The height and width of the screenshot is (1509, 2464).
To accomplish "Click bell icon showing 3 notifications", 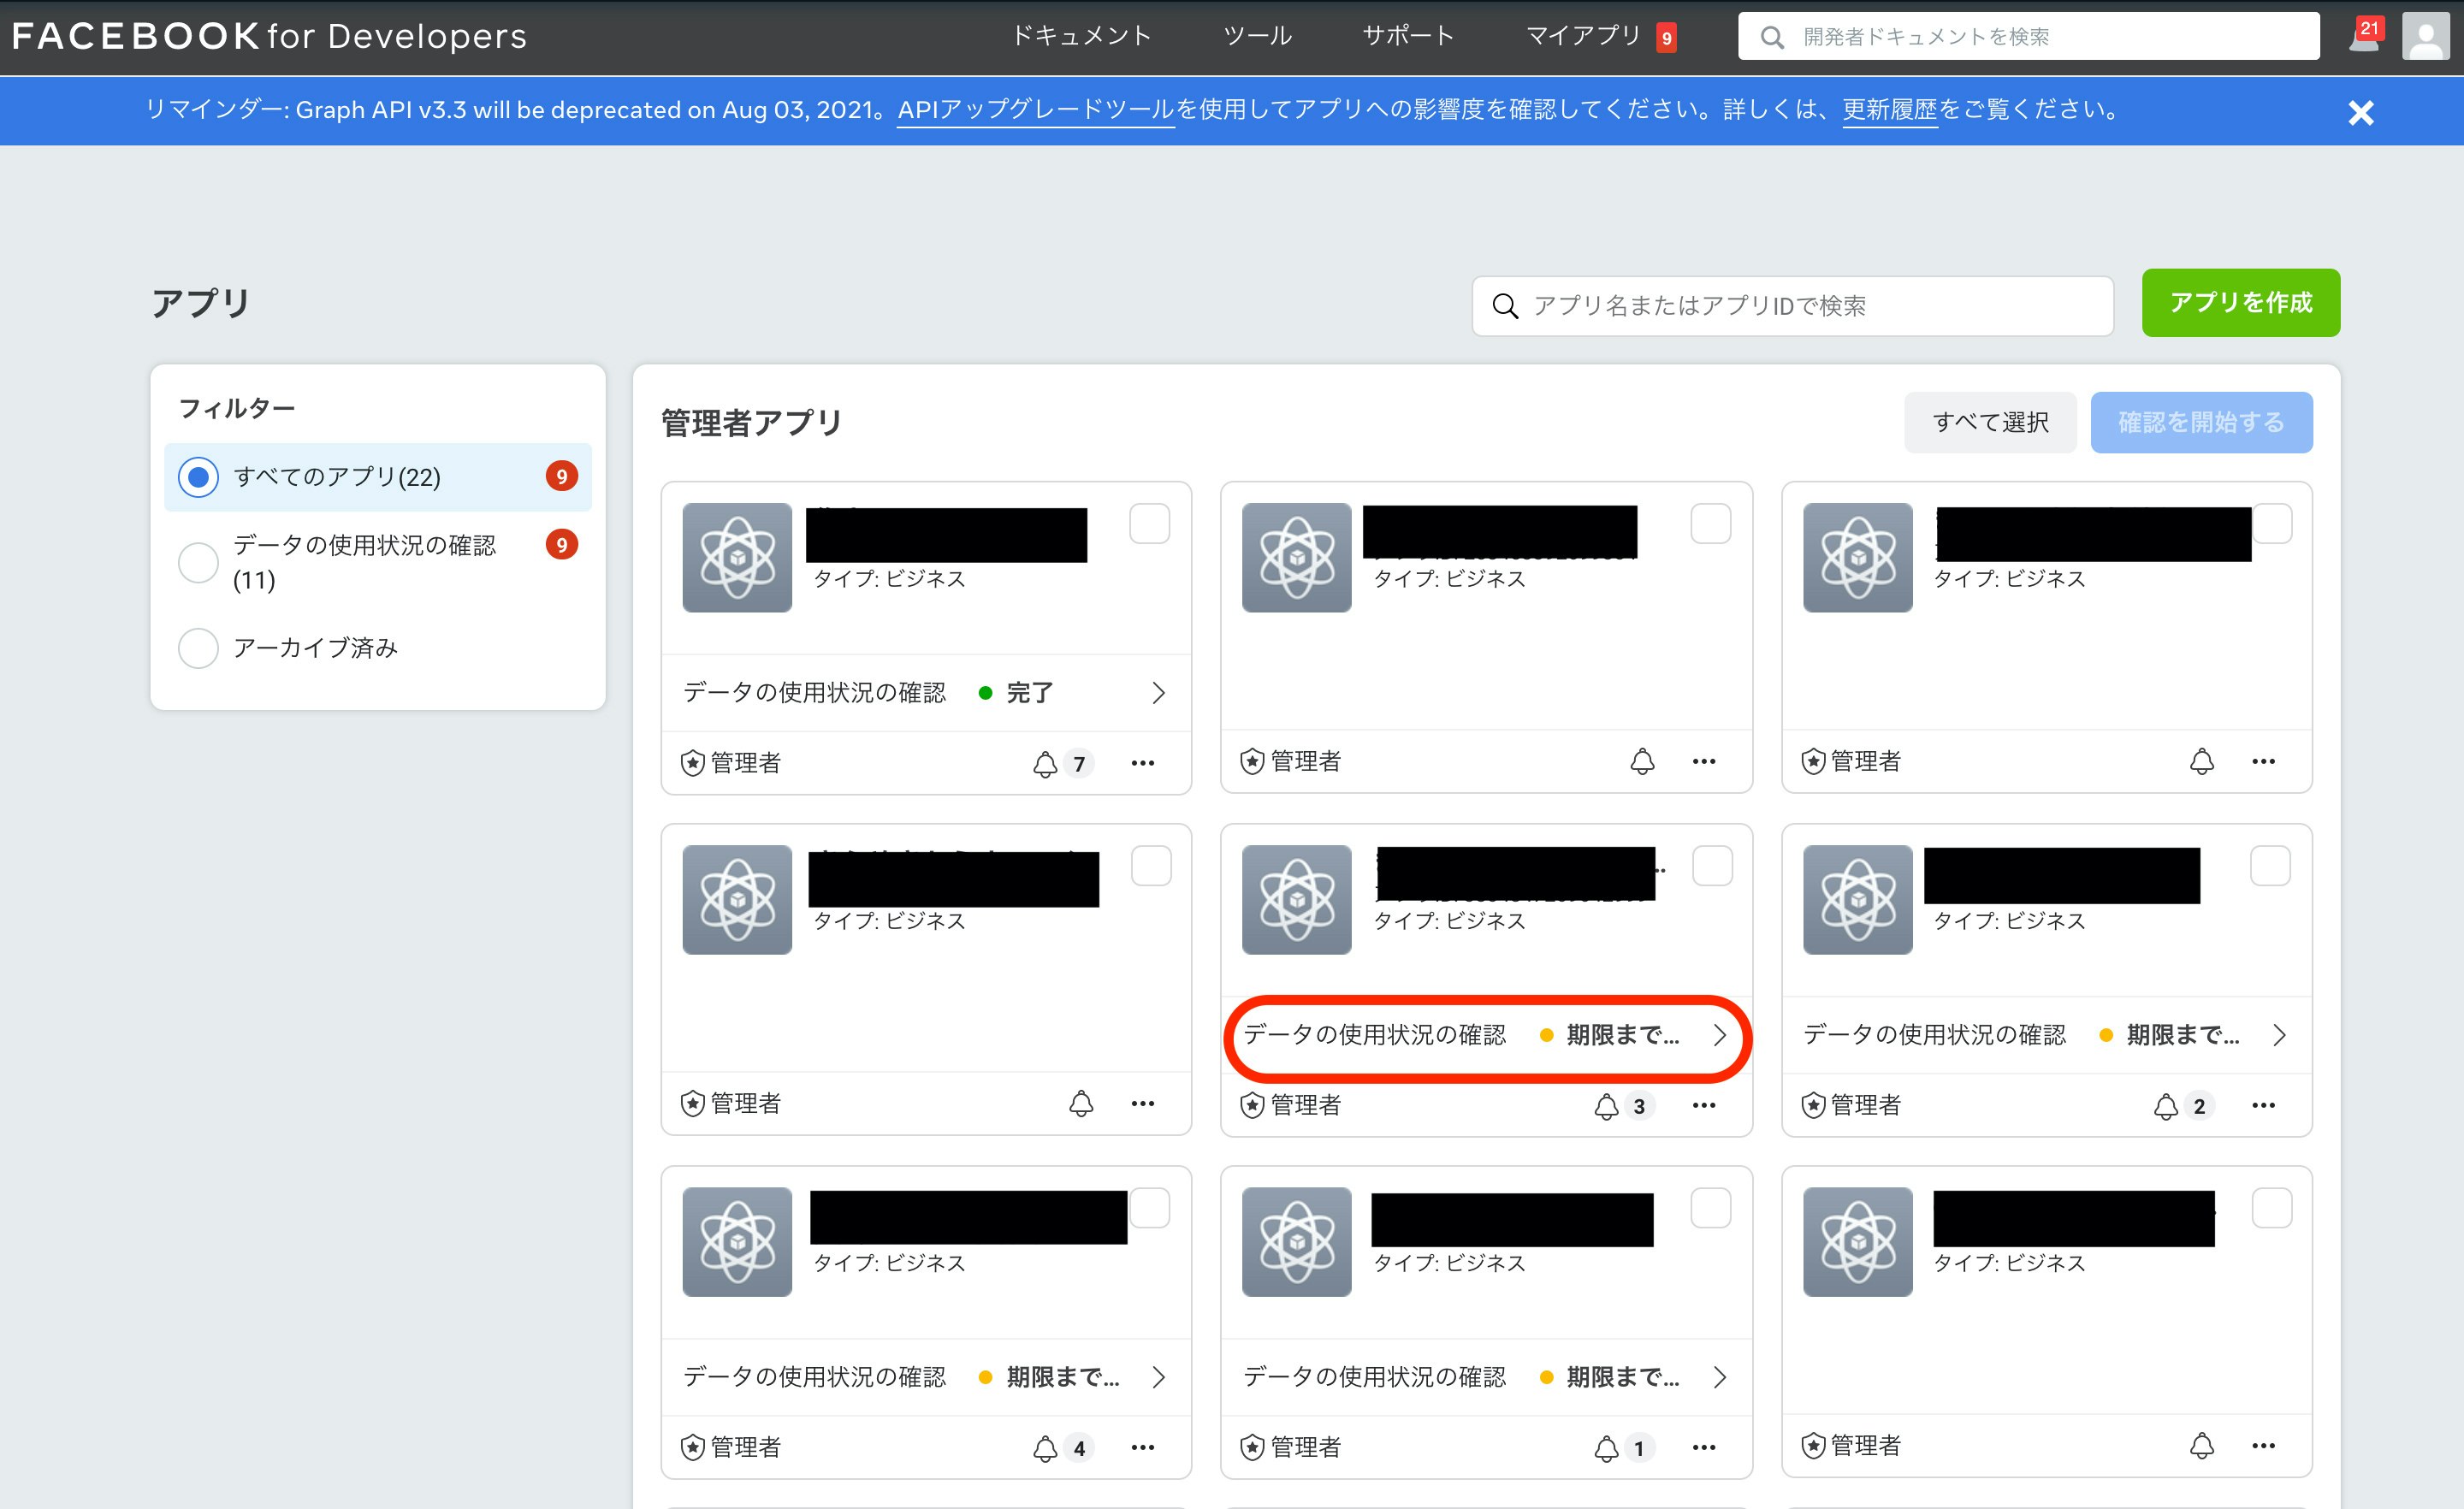I will coord(1606,1107).
